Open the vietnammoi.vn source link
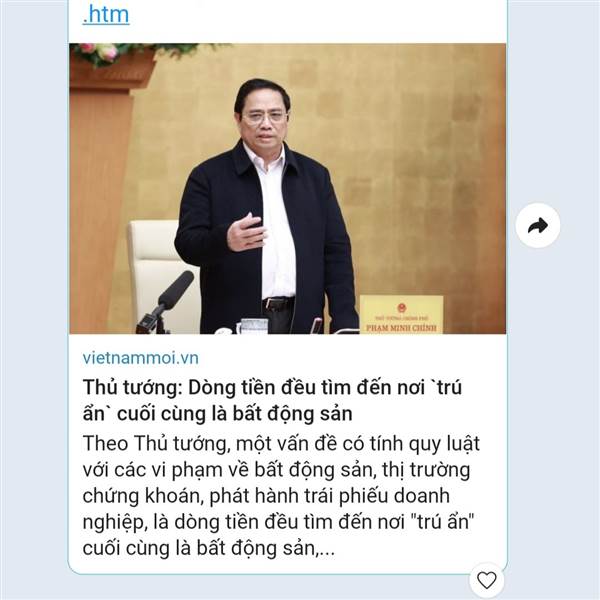600x600 pixels. [x=140, y=358]
